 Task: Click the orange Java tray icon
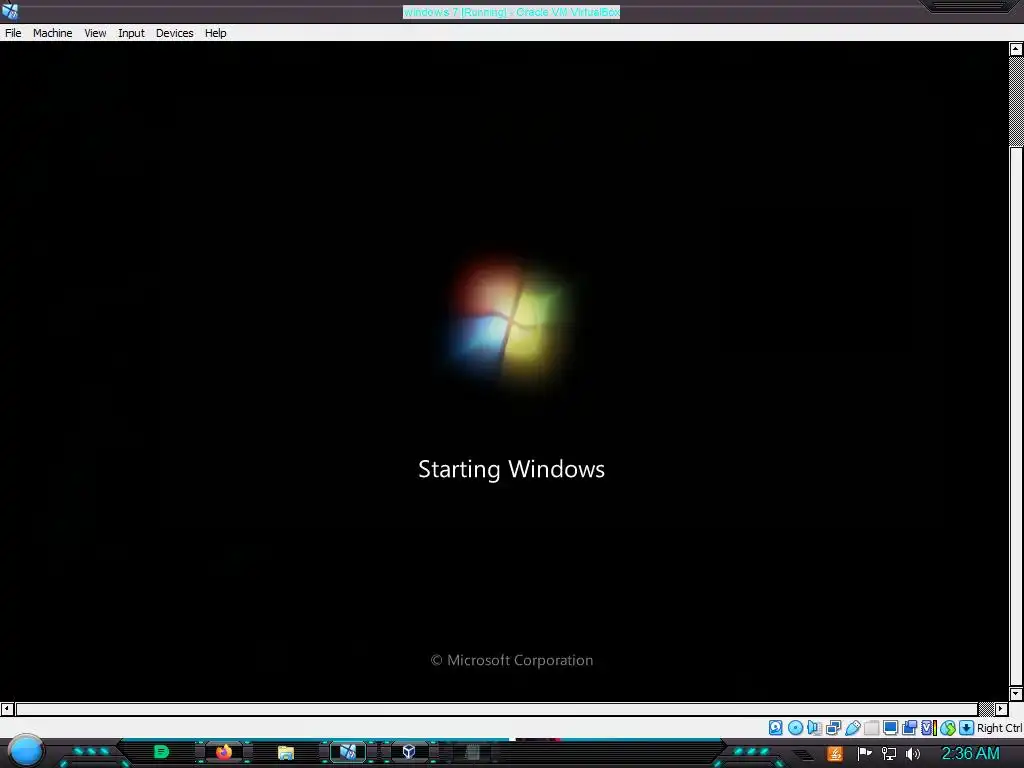835,754
